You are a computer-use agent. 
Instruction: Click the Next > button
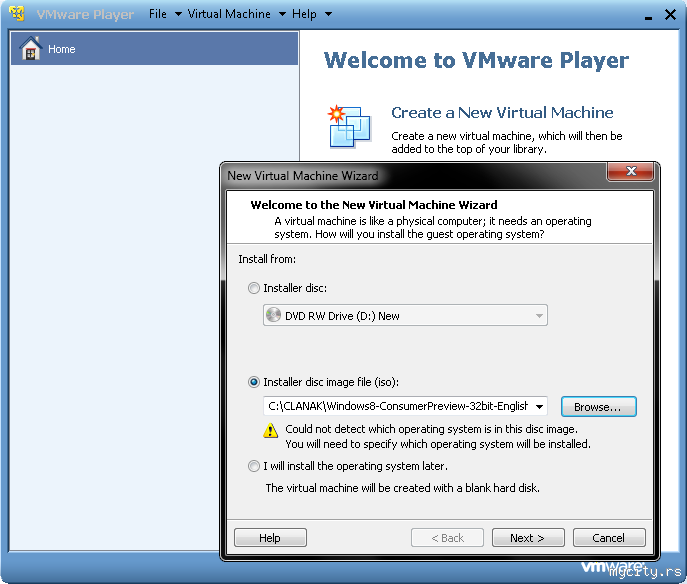[528, 538]
